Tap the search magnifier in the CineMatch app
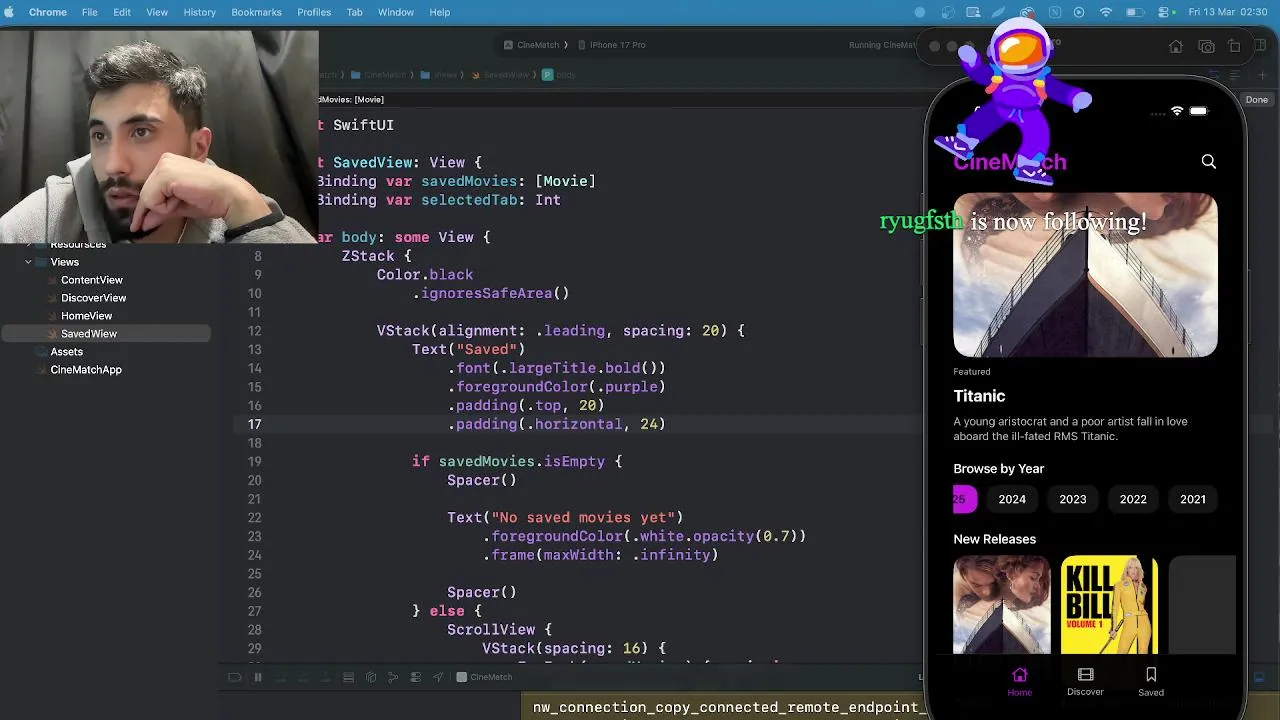1280x720 pixels. click(x=1208, y=162)
